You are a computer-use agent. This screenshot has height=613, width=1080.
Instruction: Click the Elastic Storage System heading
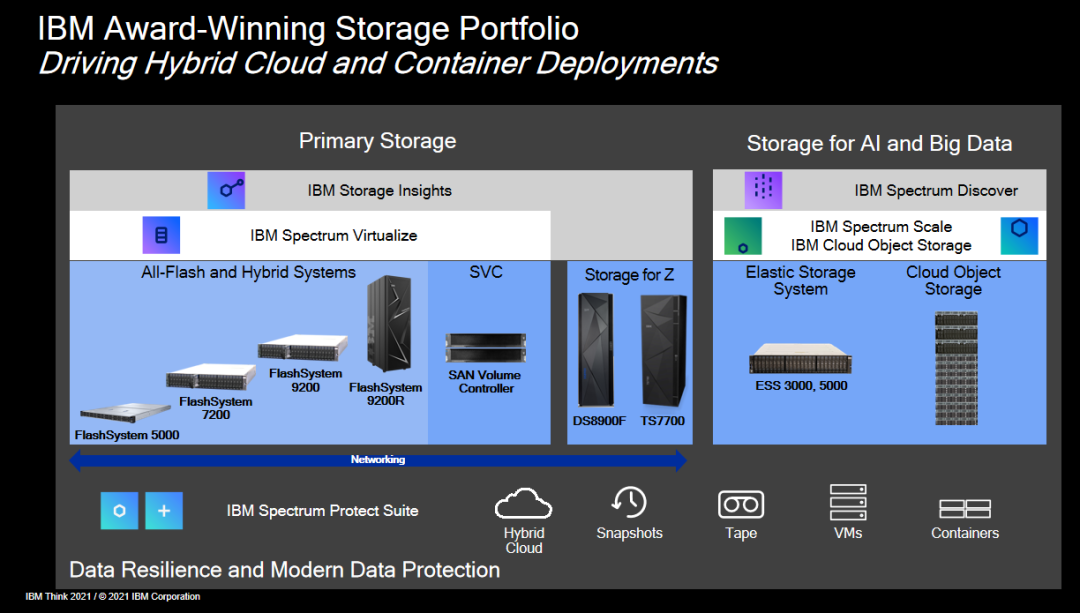[x=800, y=281]
